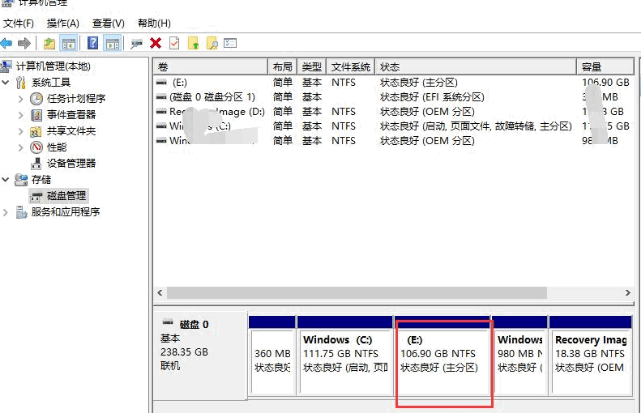Viewport: 641px width, 413px height.
Task: Expand the 服务和应用程序 tree node
Action: pyautogui.click(x=7, y=212)
